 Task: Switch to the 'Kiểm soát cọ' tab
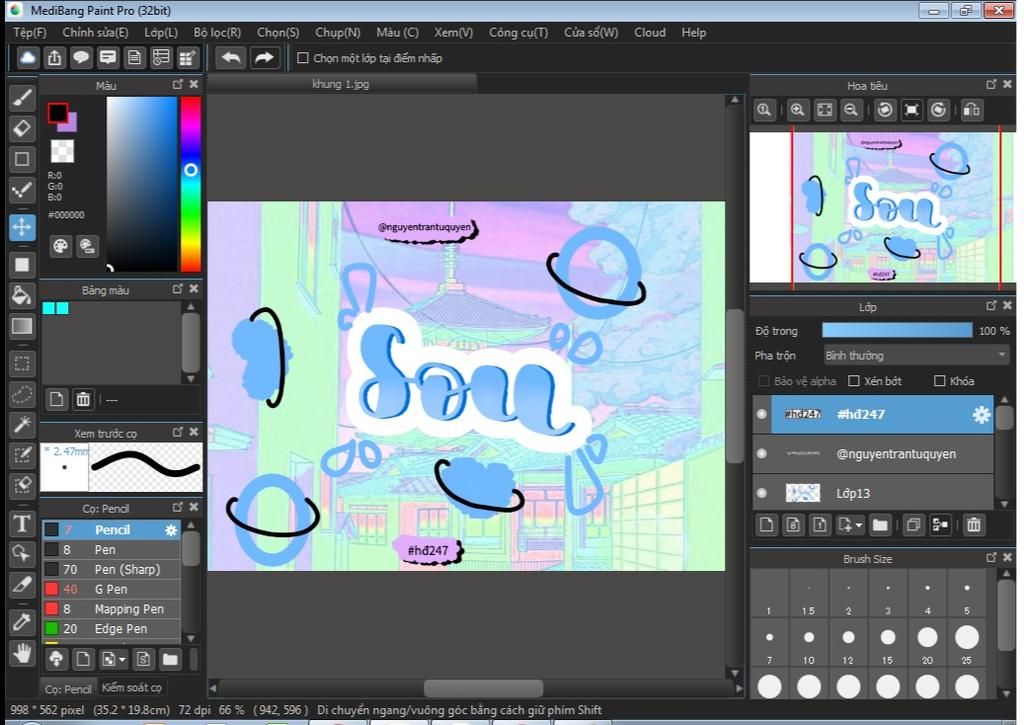tap(131, 687)
